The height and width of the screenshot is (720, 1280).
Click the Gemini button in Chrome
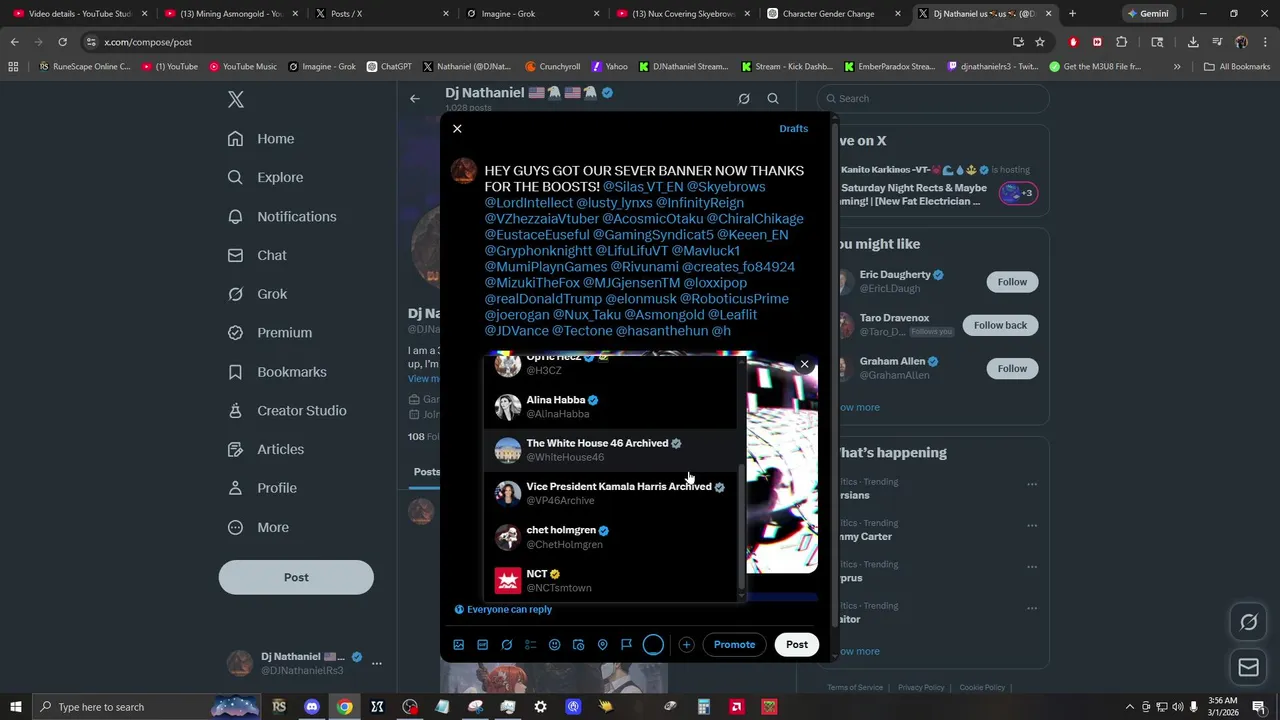click(x=1148, y=14)
